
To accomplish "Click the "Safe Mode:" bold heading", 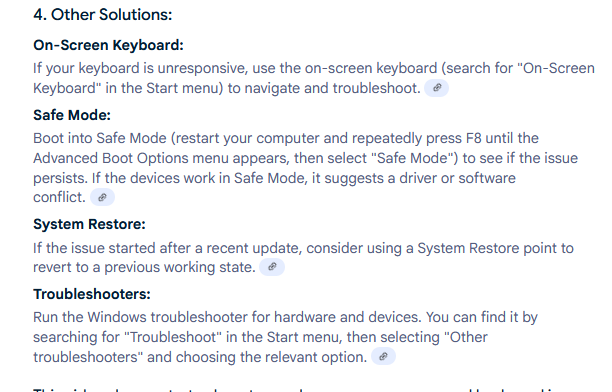I will (72, 115).
